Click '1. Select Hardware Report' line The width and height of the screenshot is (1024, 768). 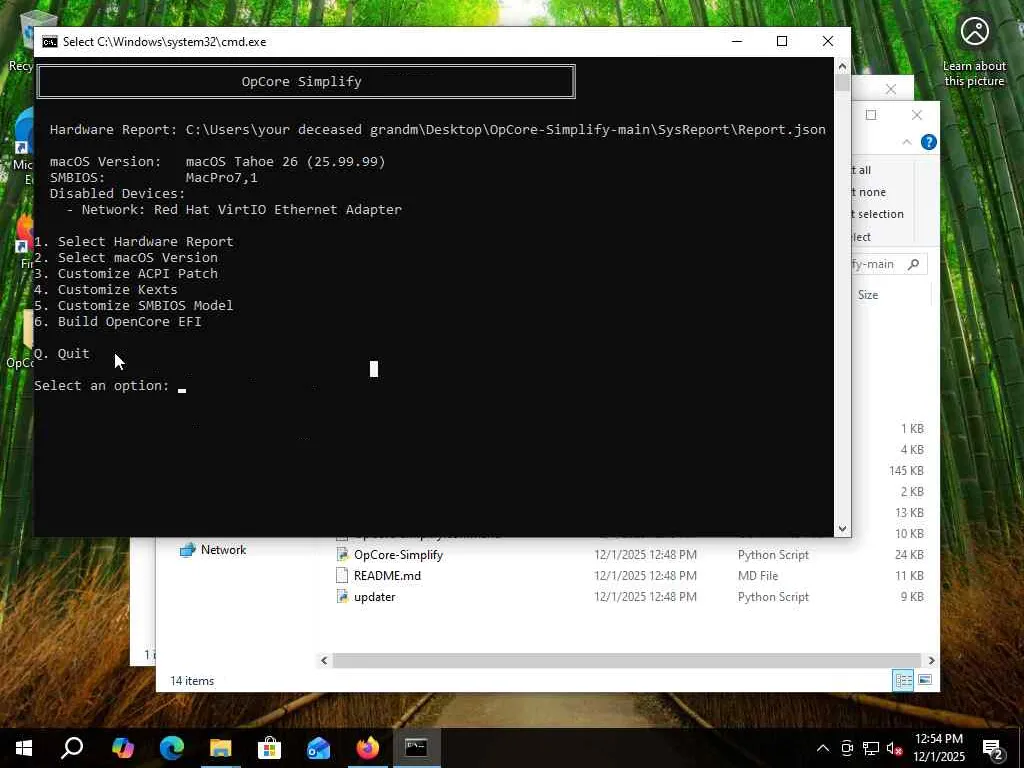[134, 242]
